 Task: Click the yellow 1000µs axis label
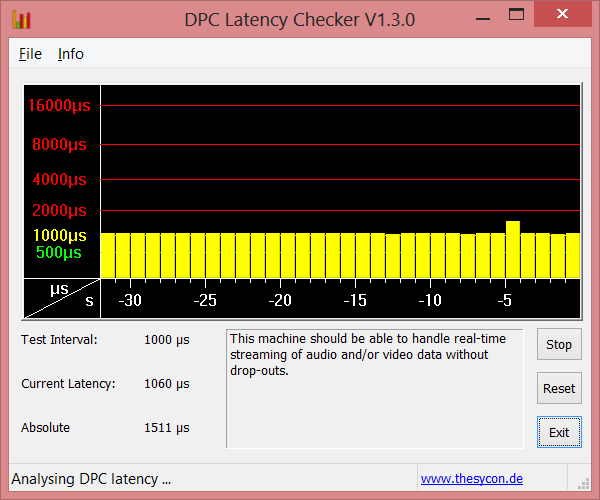[x=60, y=235]
